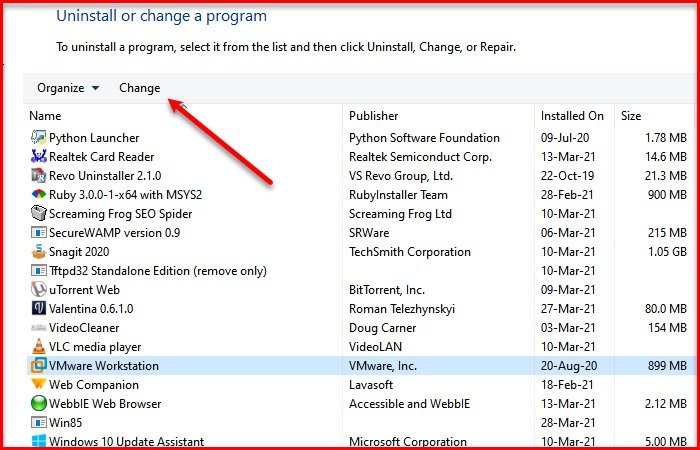Click the Python Launcher icon
The height and width of the screenshot is (450, 700).
tap(39, 138)
